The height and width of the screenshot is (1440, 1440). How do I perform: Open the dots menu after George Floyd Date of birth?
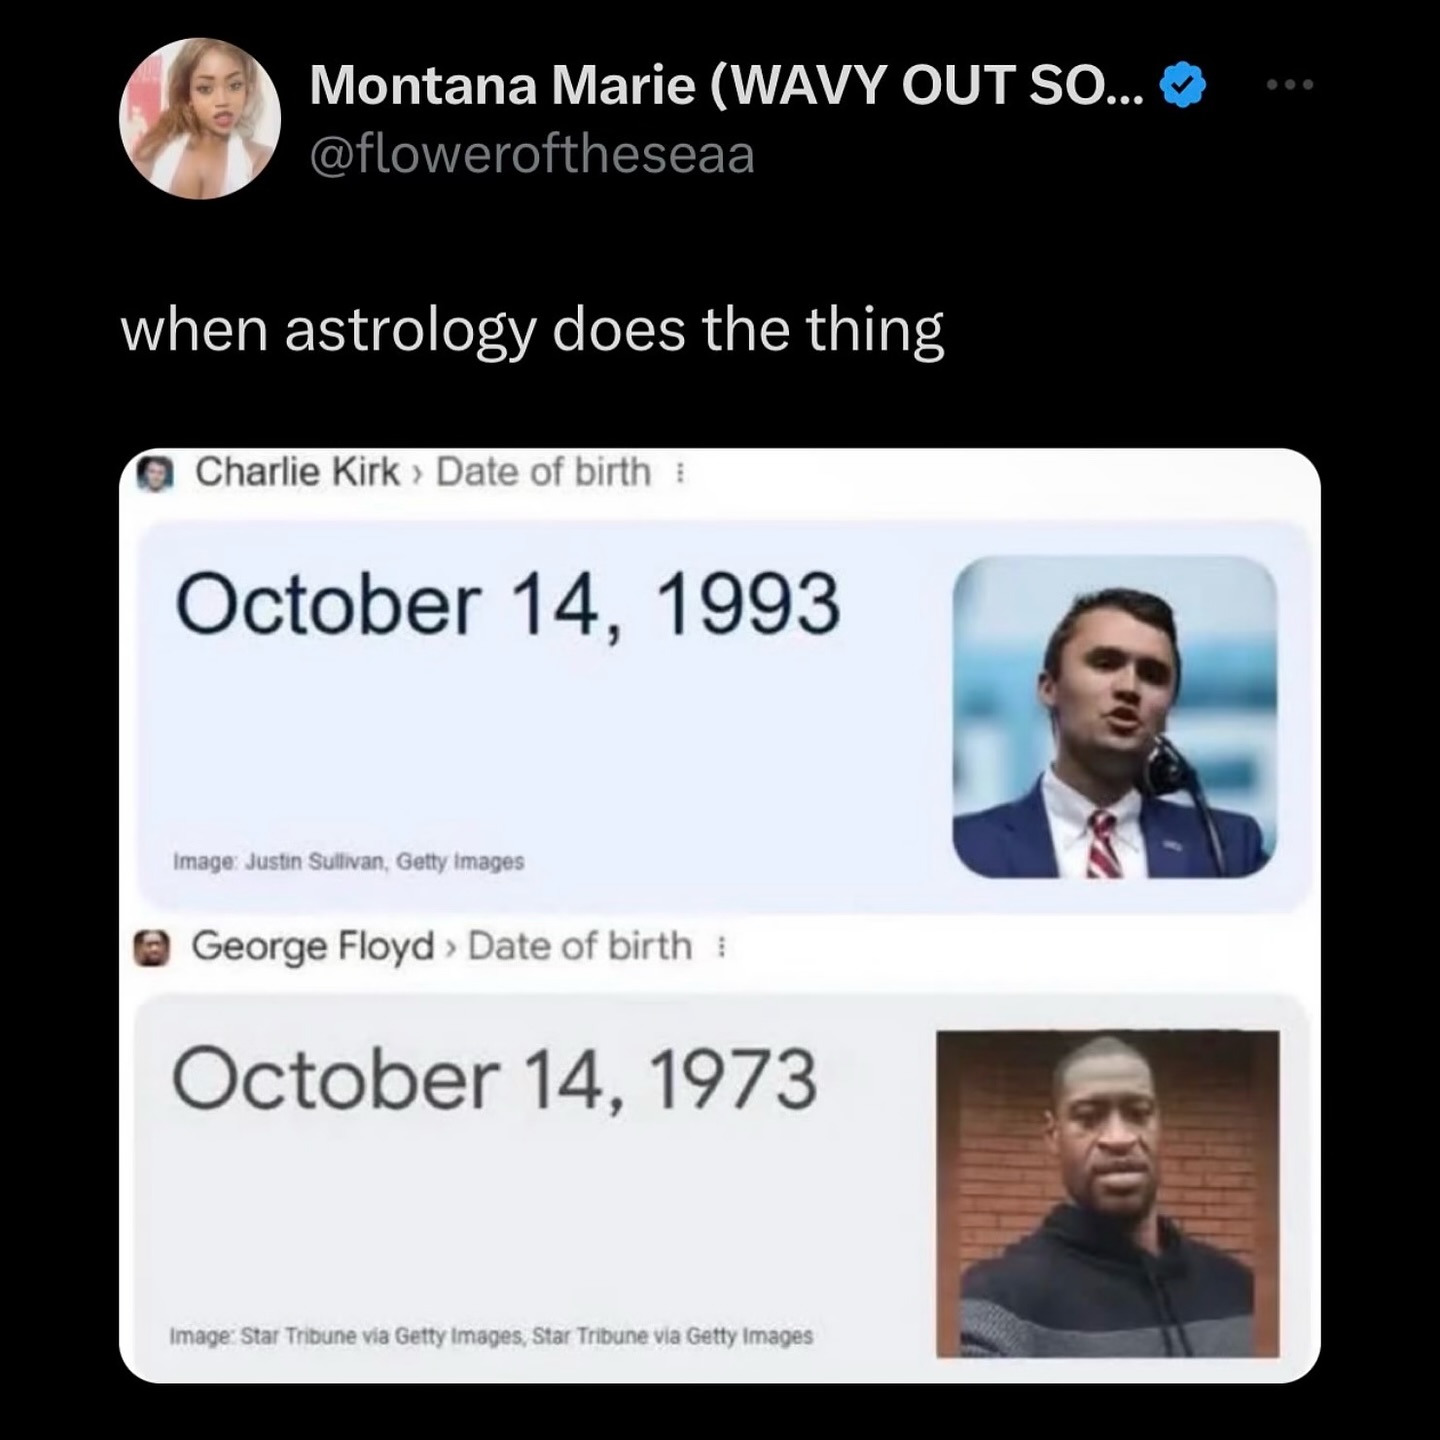[721, 946]
